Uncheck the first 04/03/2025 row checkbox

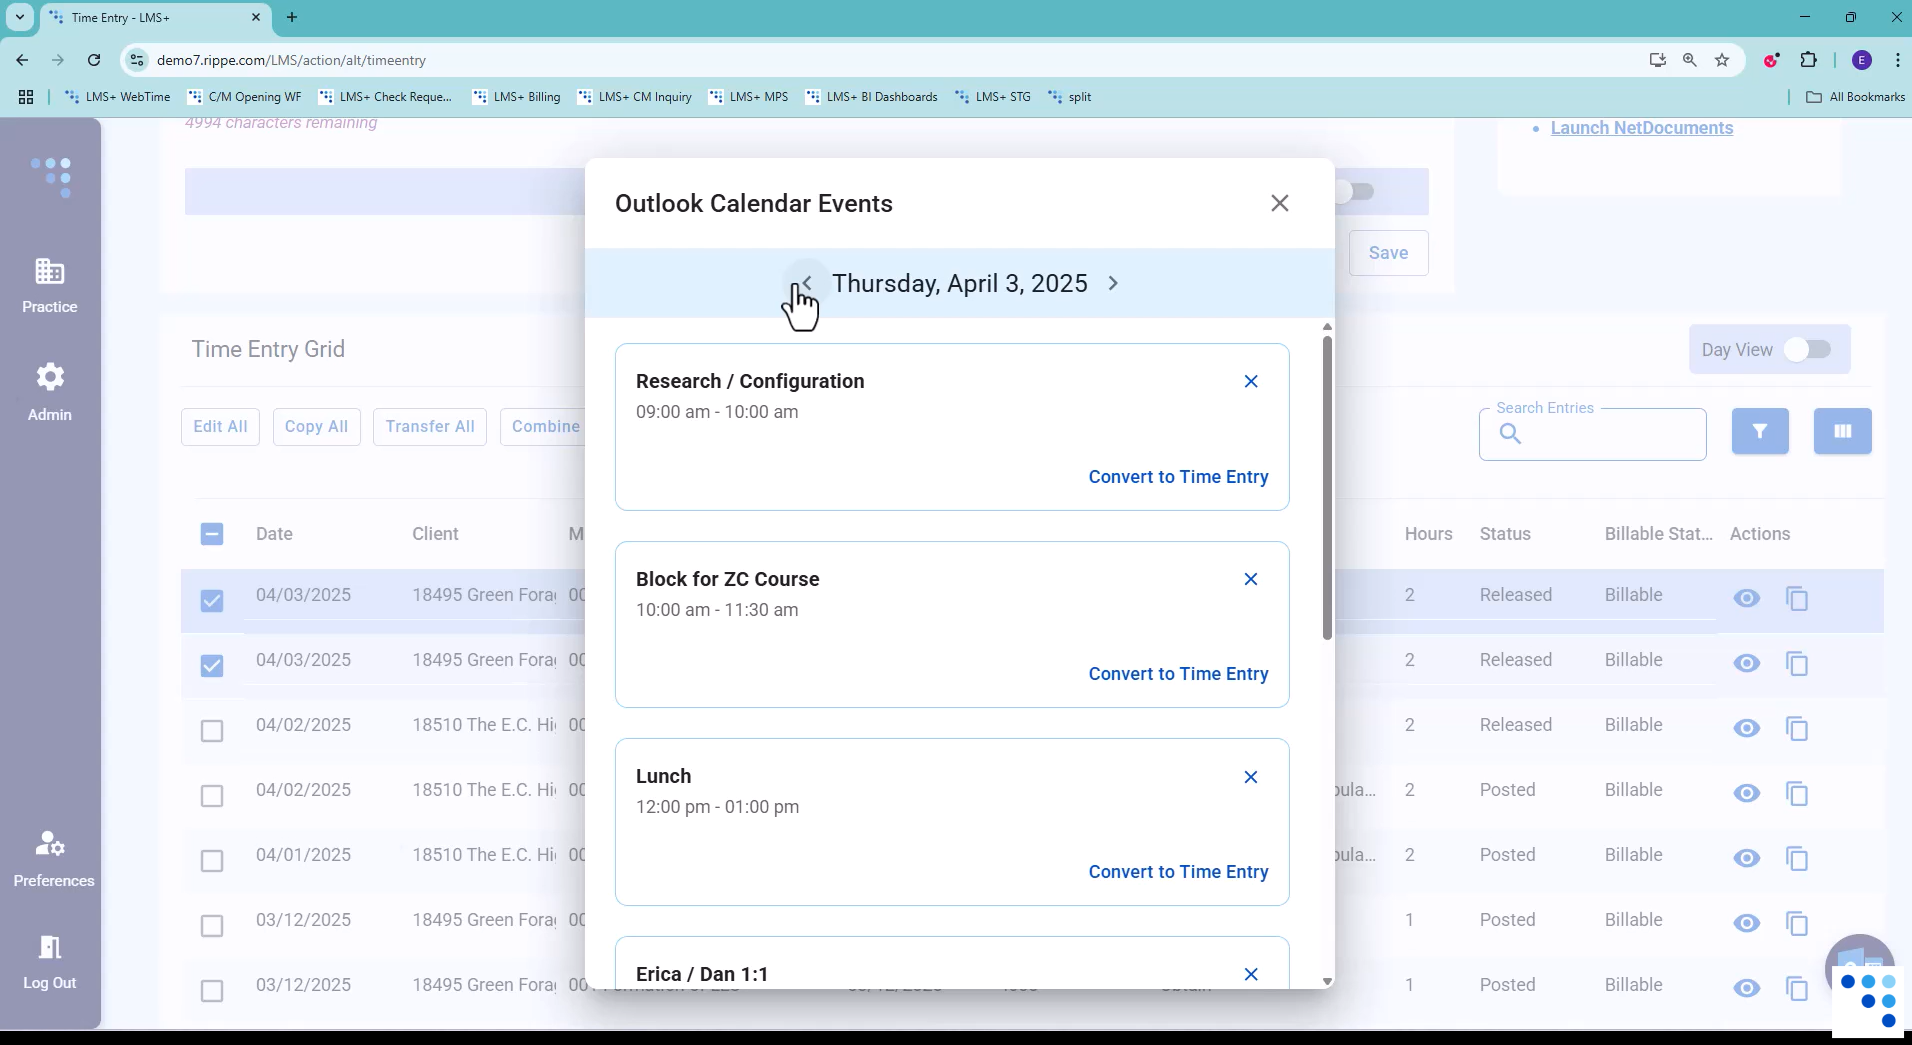coord(212,600)
